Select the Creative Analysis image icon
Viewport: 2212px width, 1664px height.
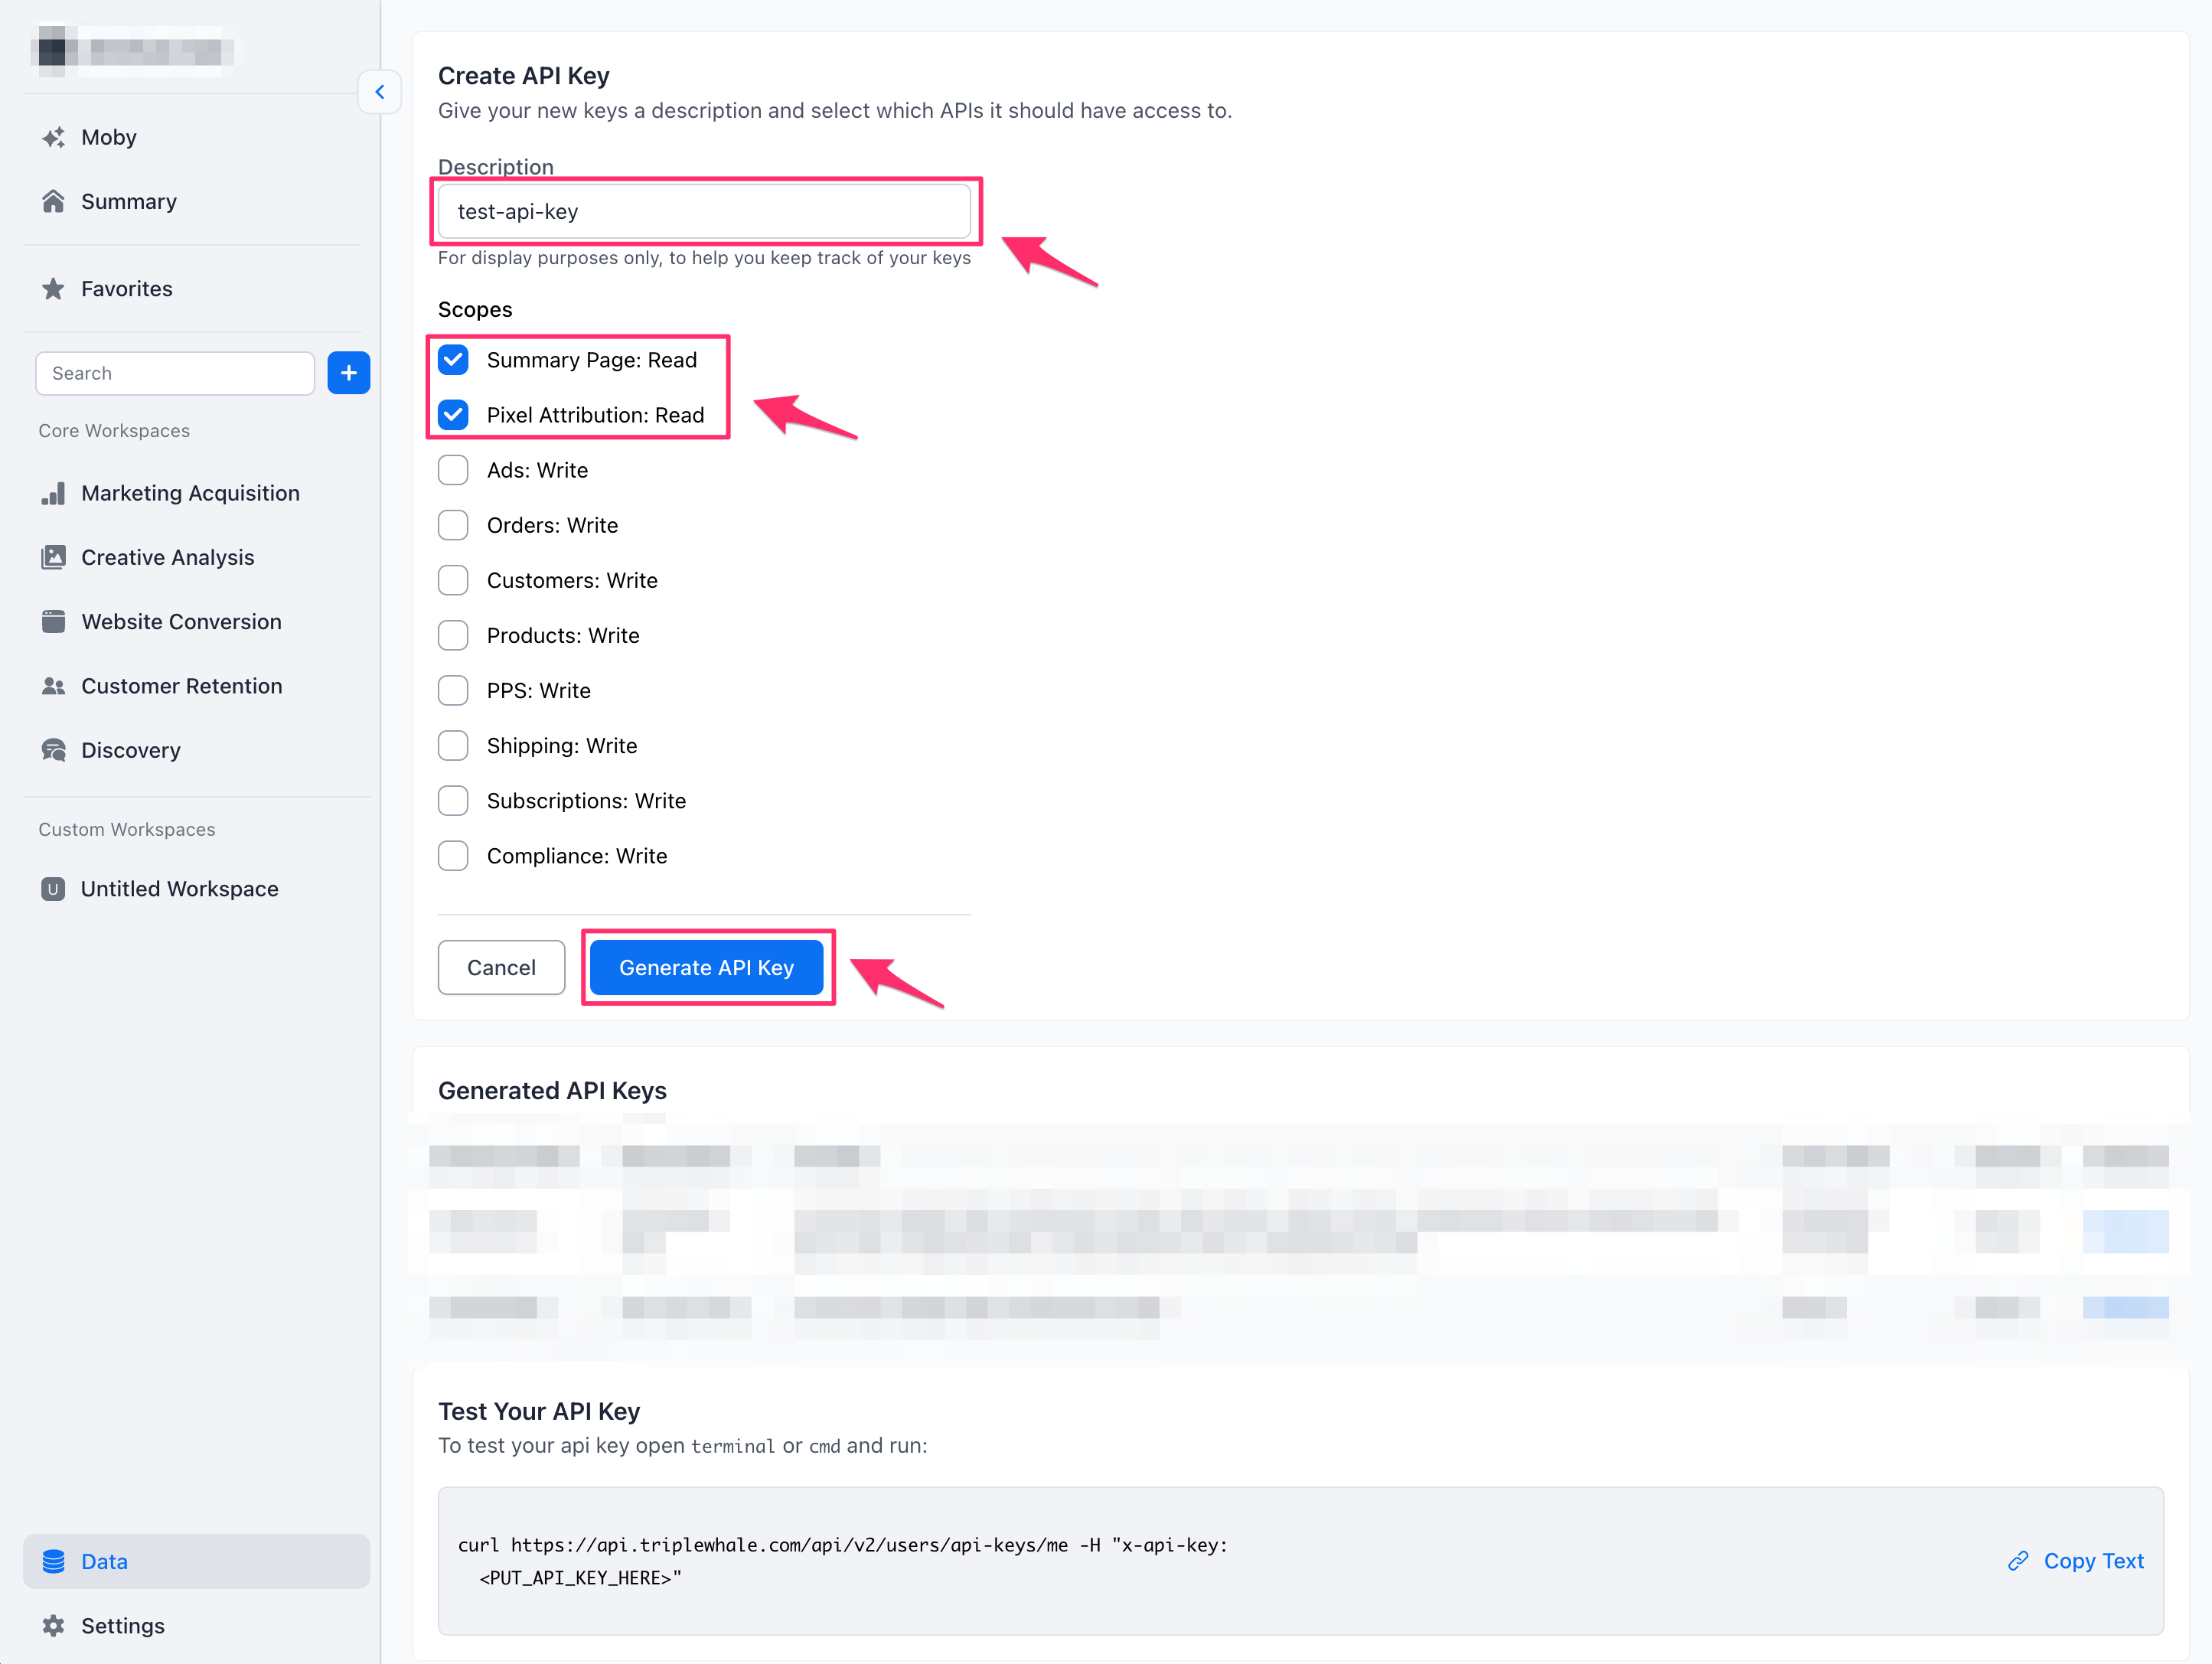(54, 557)
